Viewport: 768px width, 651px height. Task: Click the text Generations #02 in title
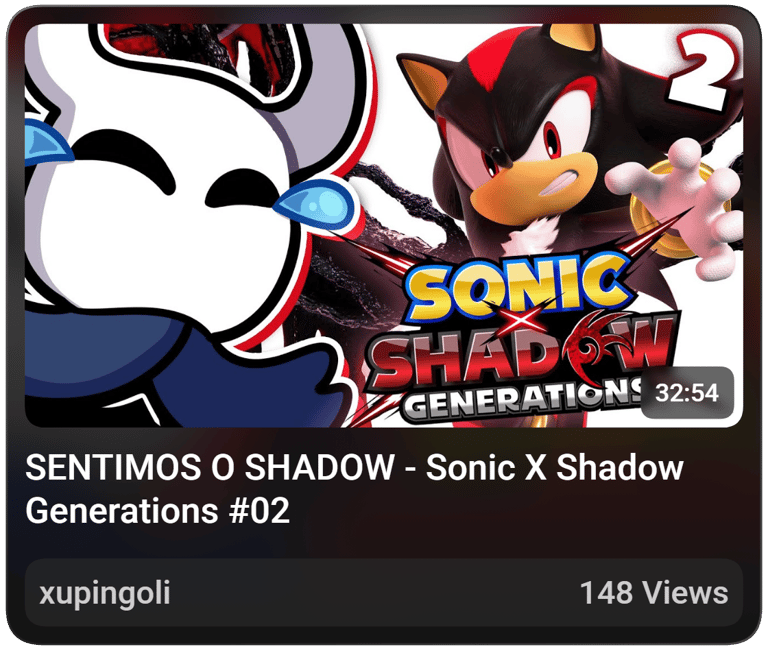point(157,510)
